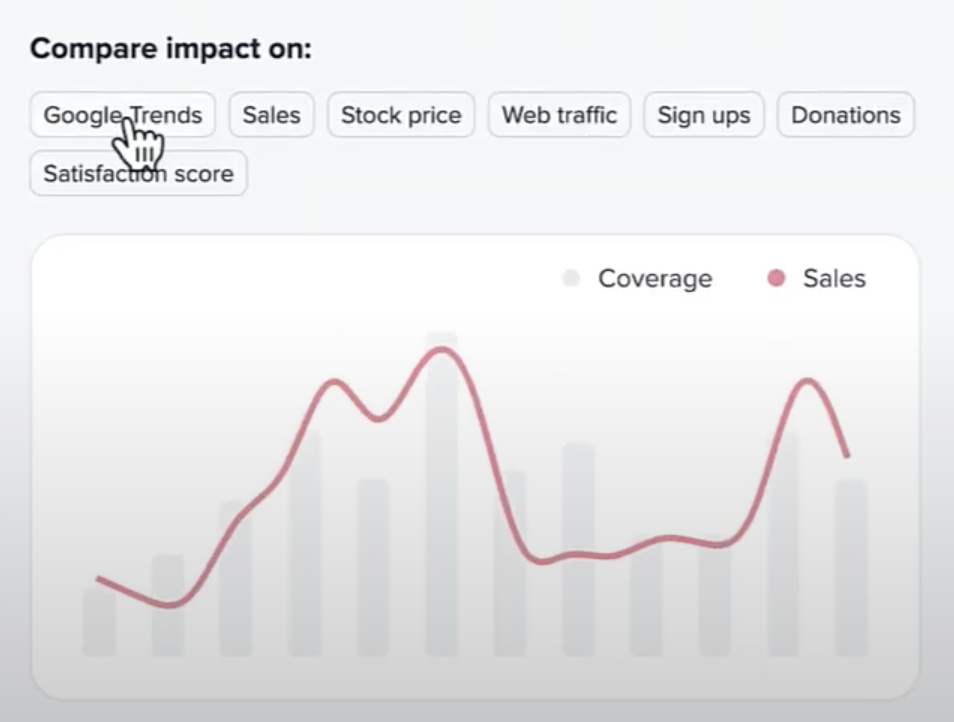Choose the Sales comparison chip

point(271,115)
